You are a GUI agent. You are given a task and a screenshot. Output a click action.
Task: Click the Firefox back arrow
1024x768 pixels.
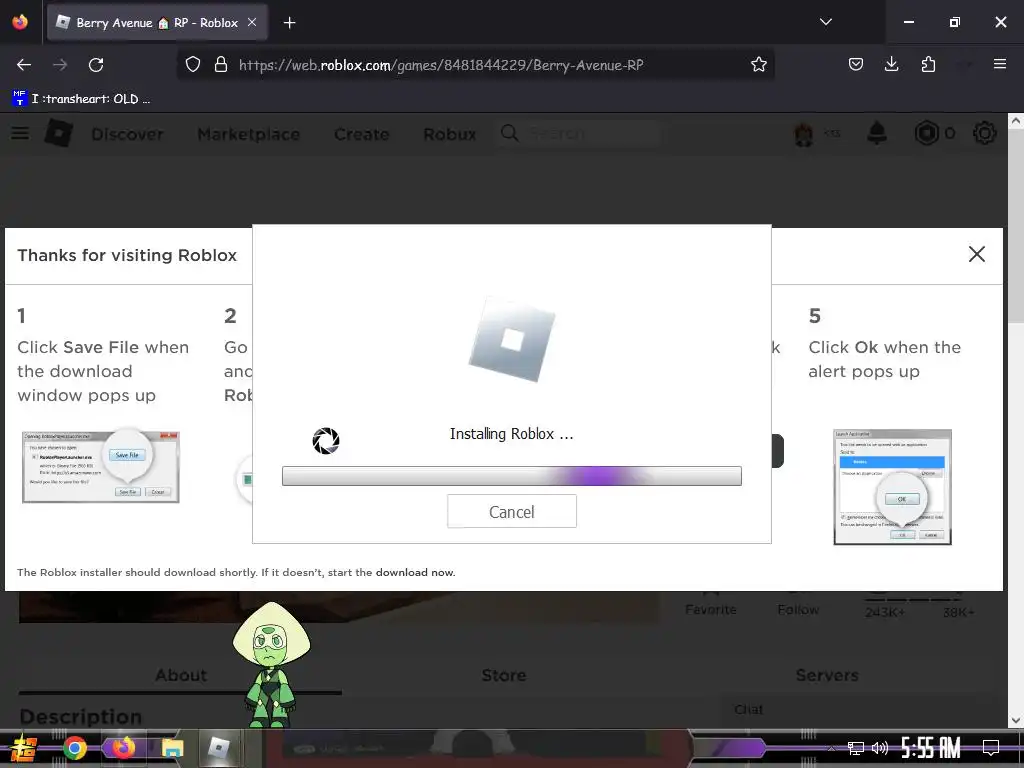coord(24,64)
